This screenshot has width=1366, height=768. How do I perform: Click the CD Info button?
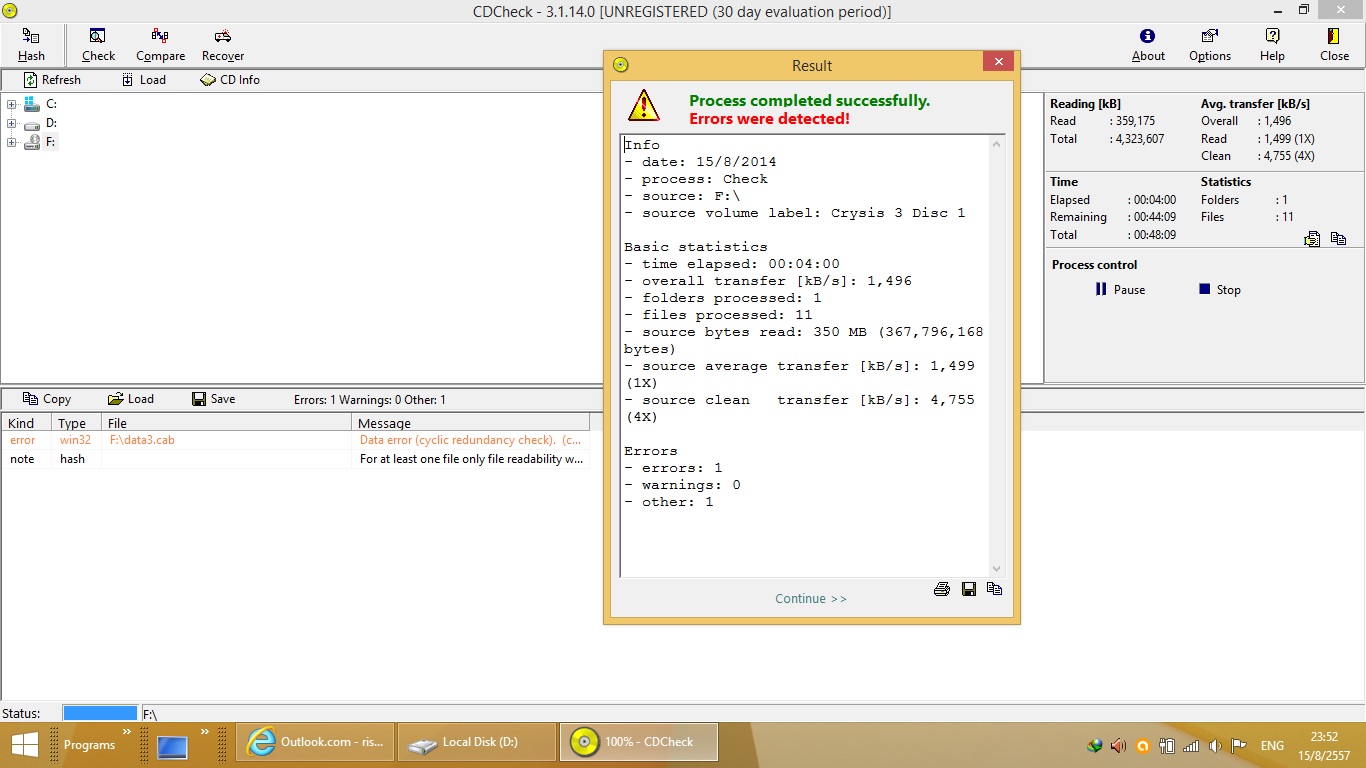point(230,80)
